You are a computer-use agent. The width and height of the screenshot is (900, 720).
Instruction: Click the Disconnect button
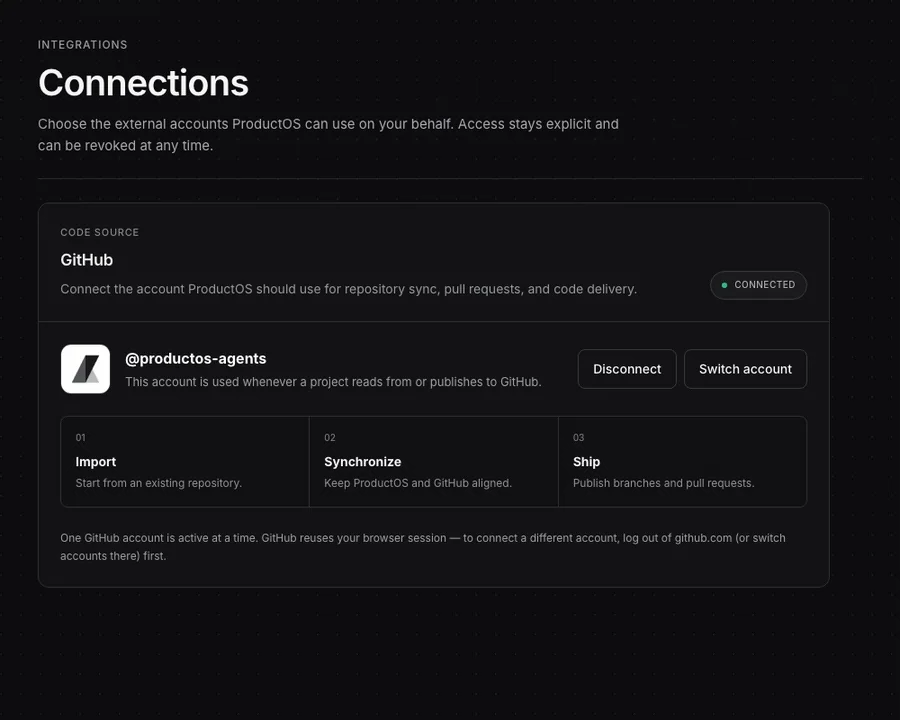click(627, 369)
